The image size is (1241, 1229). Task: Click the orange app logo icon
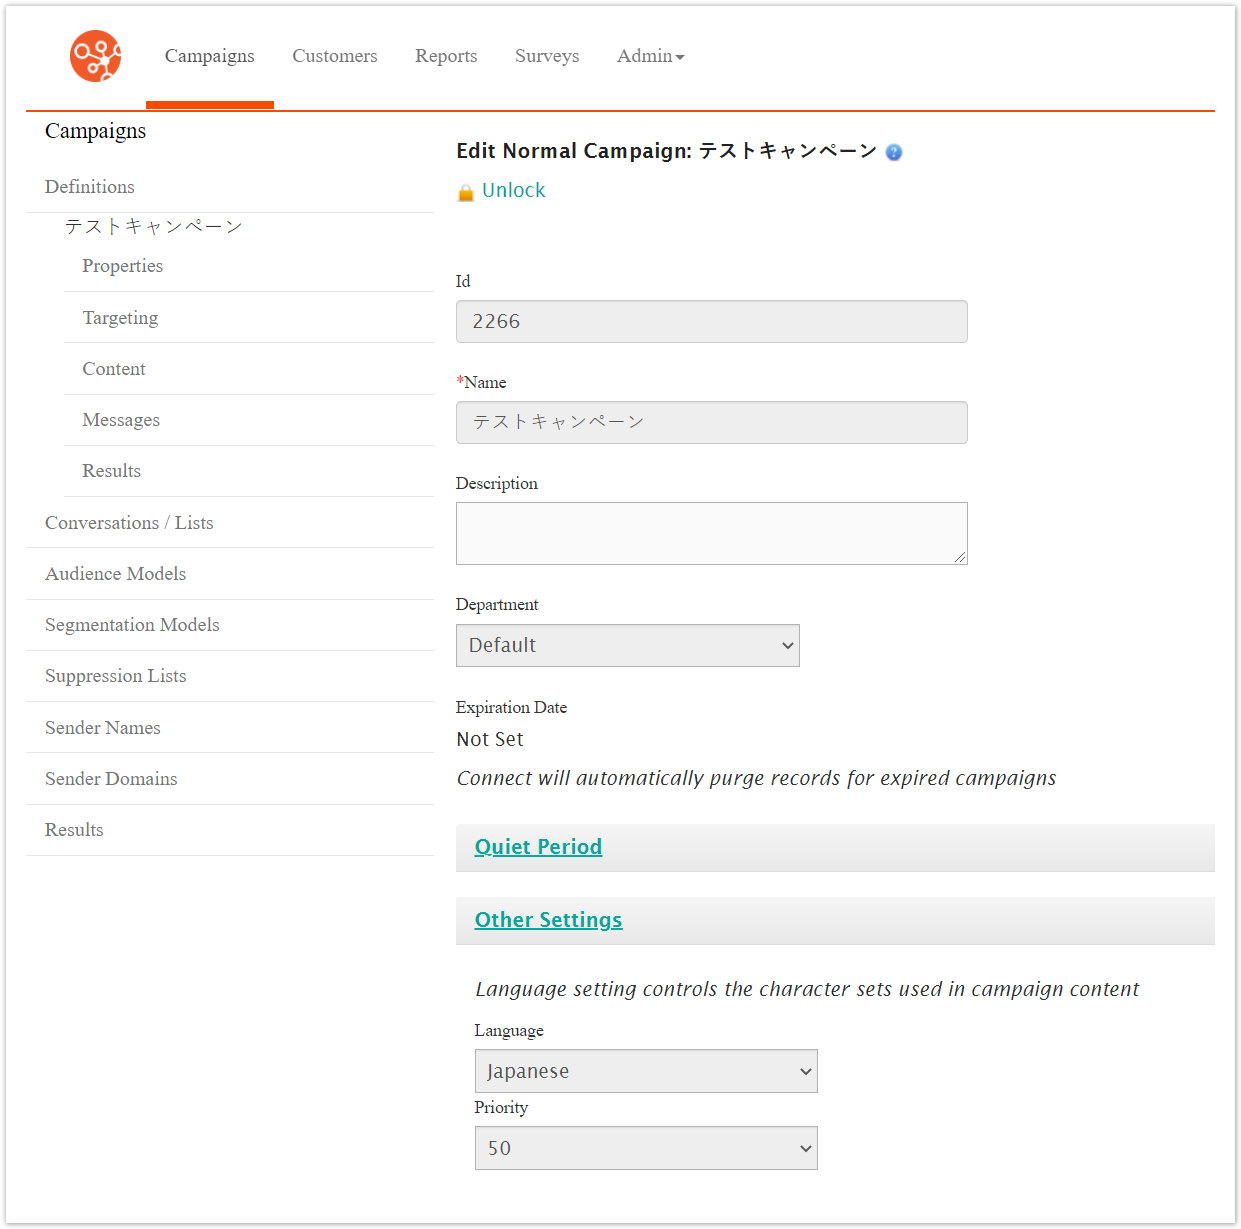point(95,56)
